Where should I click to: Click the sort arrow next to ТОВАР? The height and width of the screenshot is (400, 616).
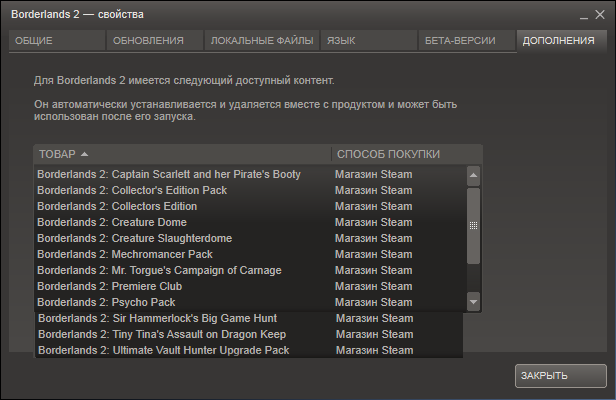pos(84,154)
